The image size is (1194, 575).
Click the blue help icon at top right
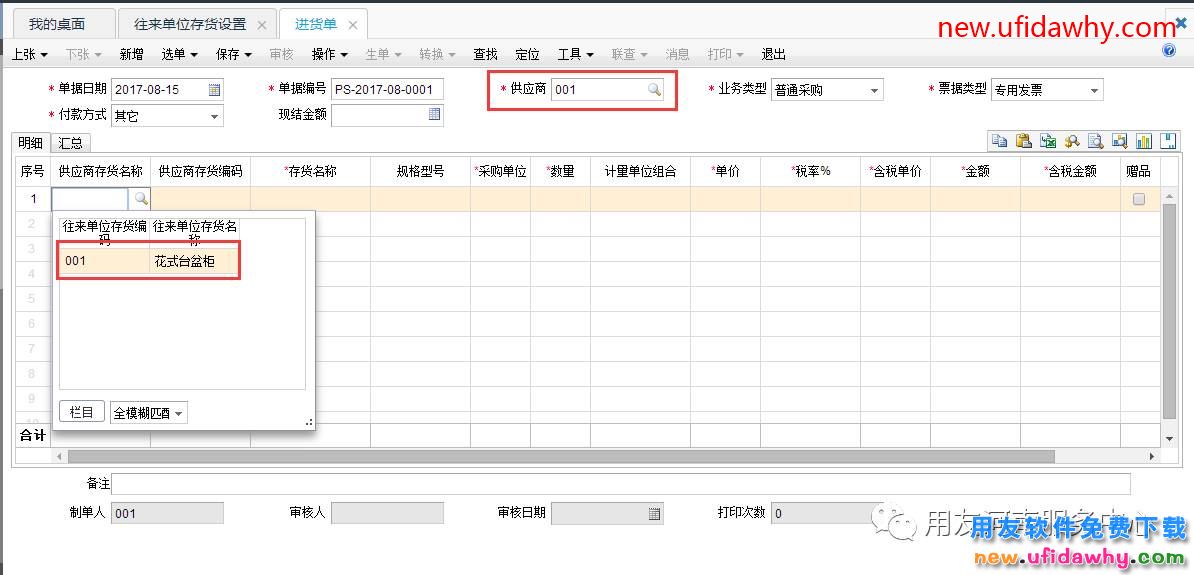coord(1169,51)
